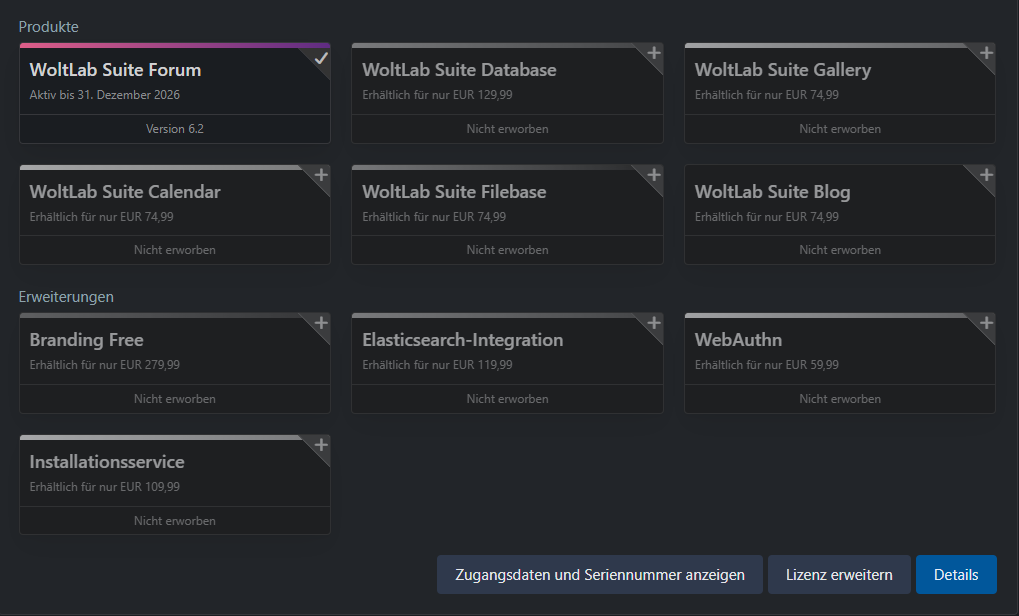The height and width of the screenshot is (616, 1019).
Task: Click the plus icon on WoltLab Suite Database
Action: coord(654,54)
